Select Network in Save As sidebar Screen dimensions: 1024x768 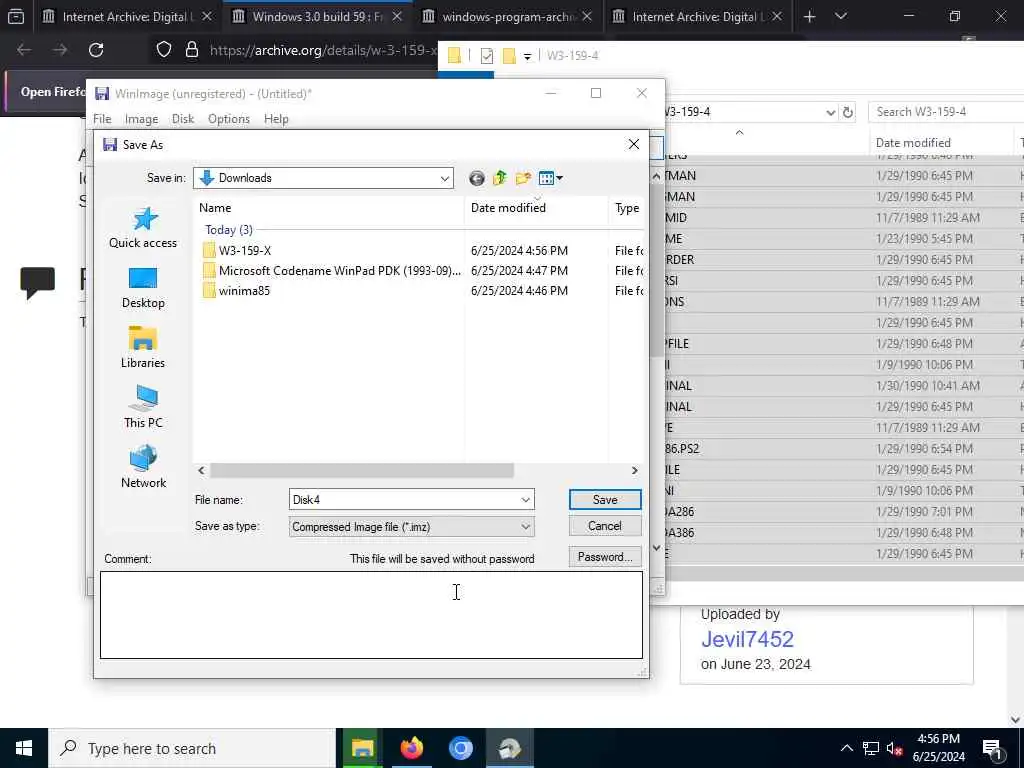point(143,468)
